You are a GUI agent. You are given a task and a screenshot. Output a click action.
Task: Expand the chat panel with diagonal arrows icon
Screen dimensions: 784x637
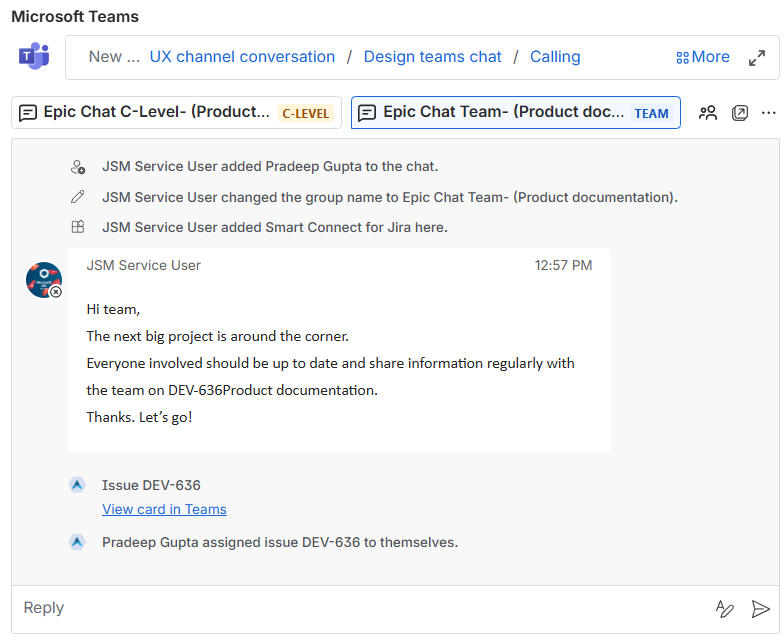(x=757, y=58)
